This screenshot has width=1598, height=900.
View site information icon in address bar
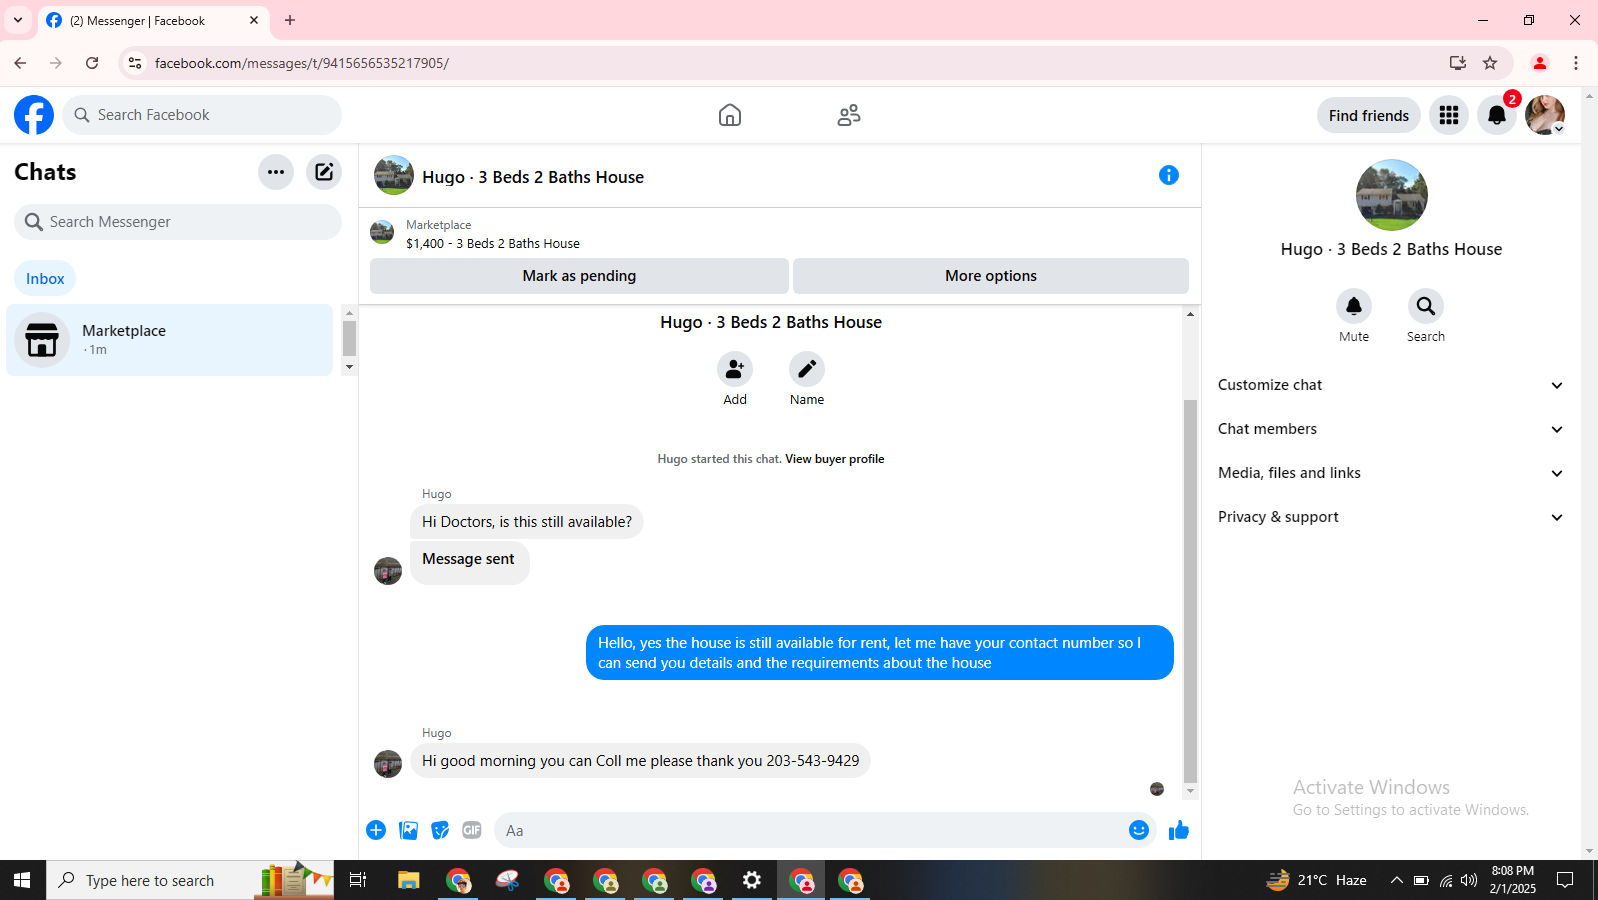(135, 63)
